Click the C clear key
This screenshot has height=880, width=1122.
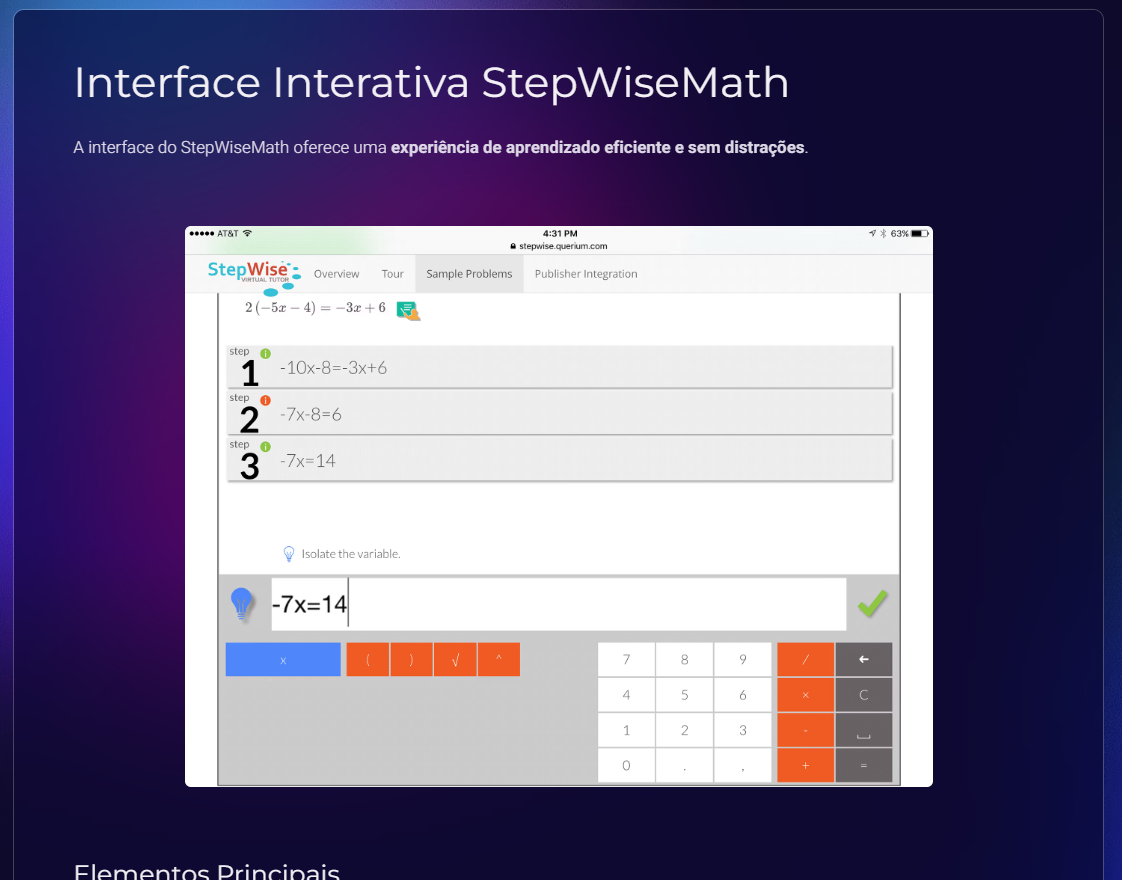864,695
